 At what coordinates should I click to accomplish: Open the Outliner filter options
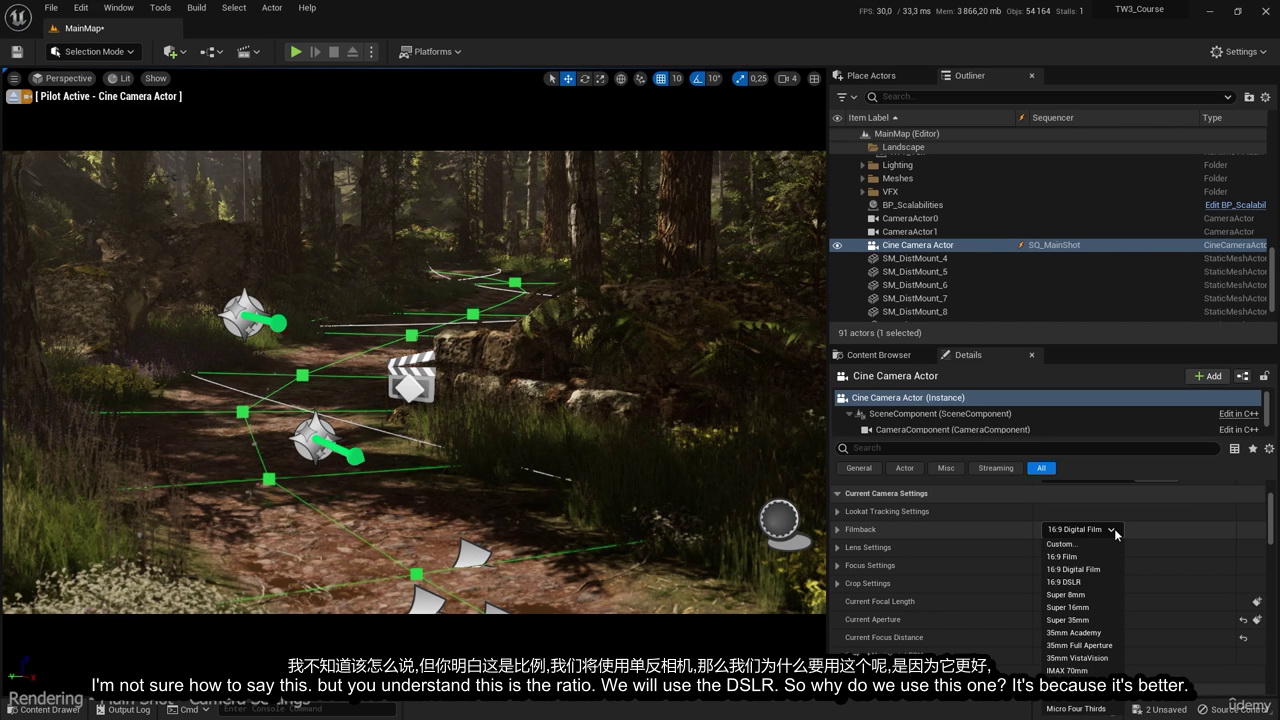846,97
